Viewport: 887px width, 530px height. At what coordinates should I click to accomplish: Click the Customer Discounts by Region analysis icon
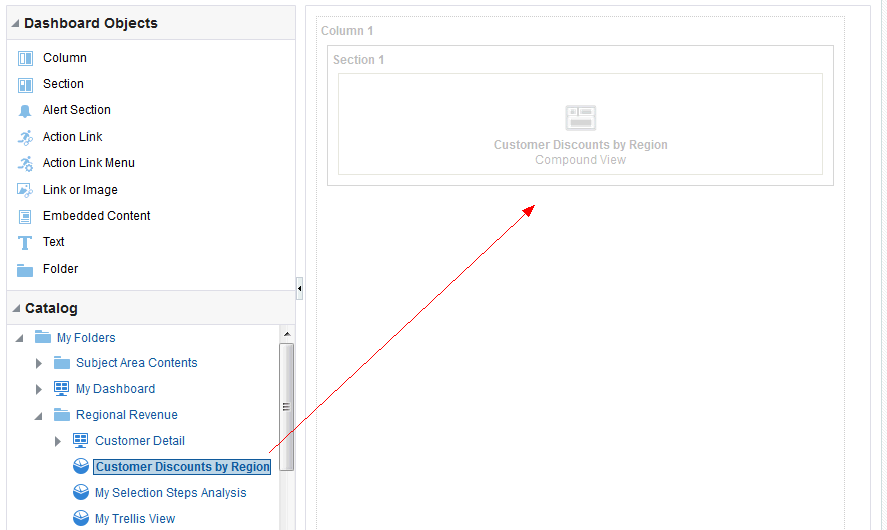[81, 466]
